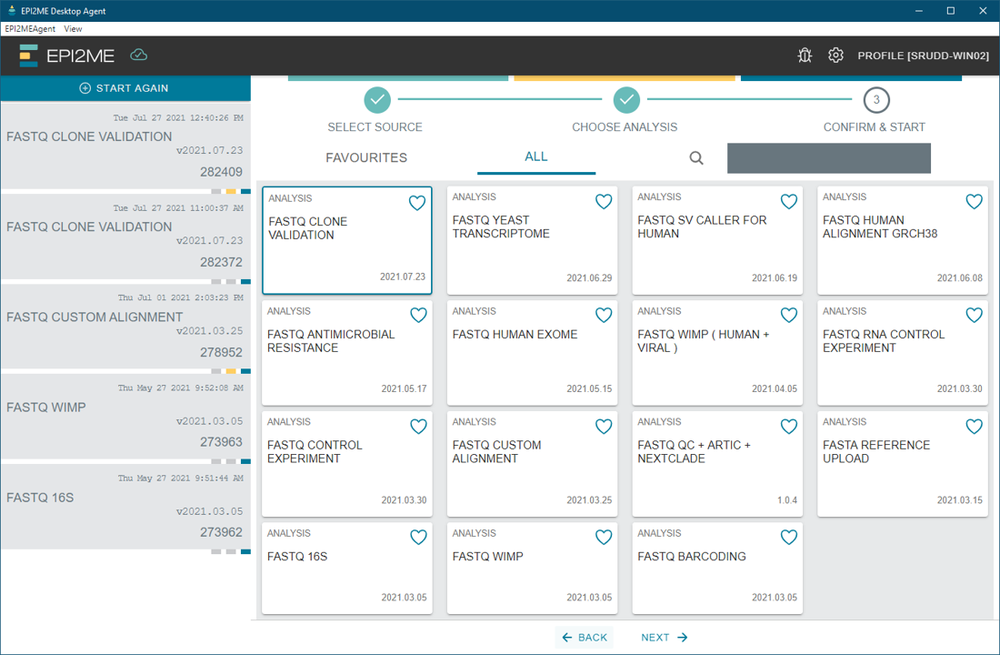Select the FASTQ 16S analysis card
Viewport: 1000px width, 655px height.
point(347,568)
